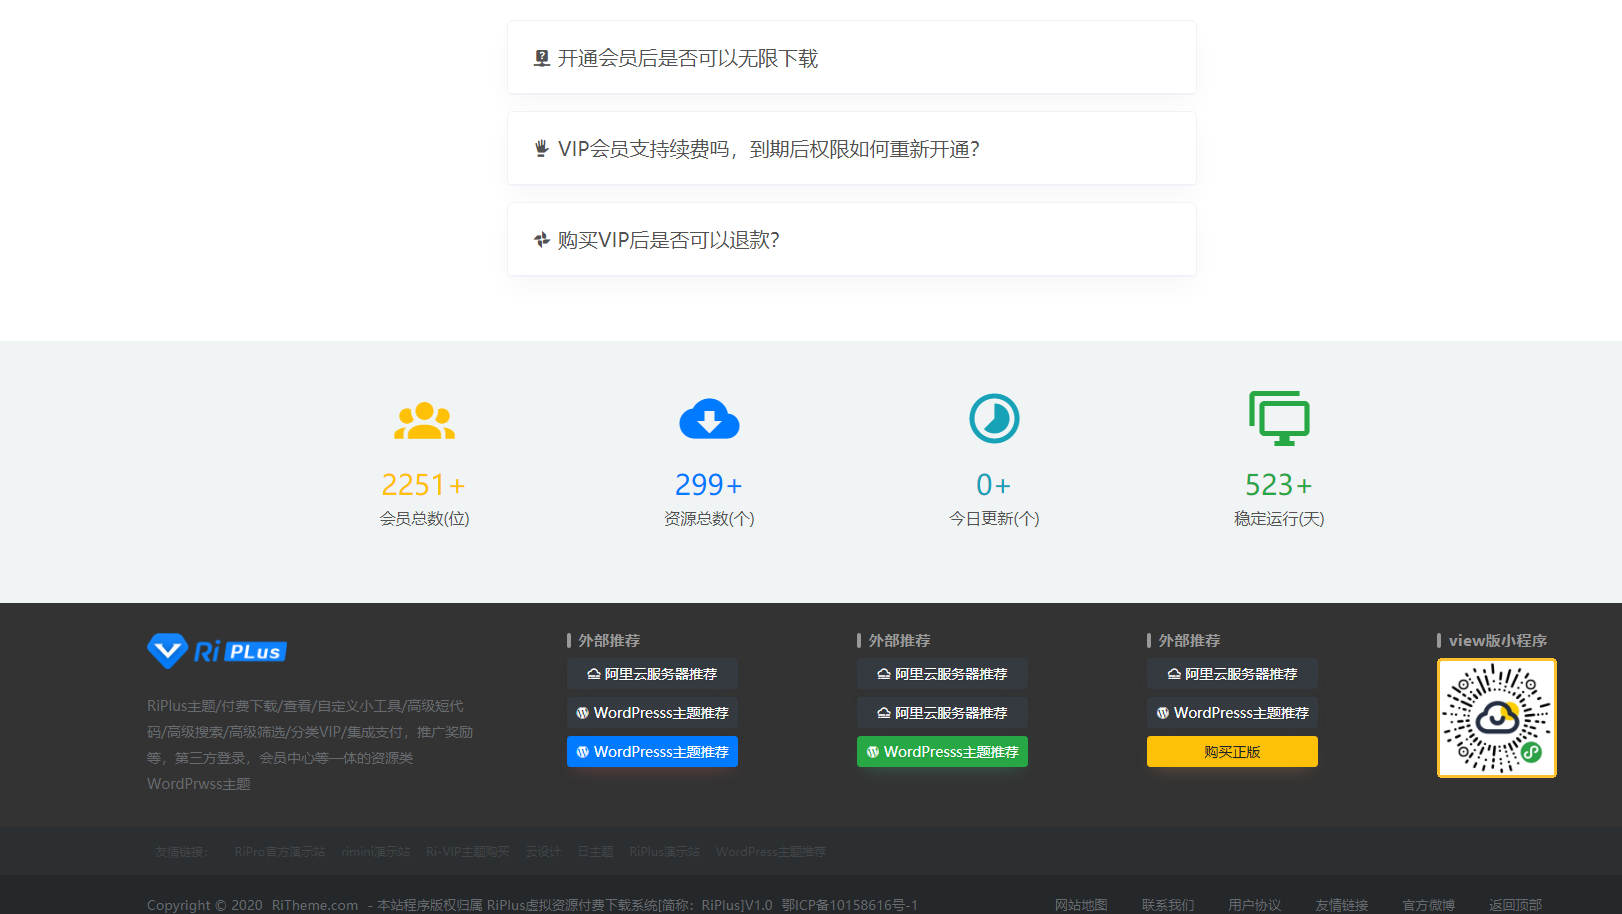The image size is (1622, 914).
Task: Open the view版小程序 QR code image
Action: click(x=1496, y=718)
